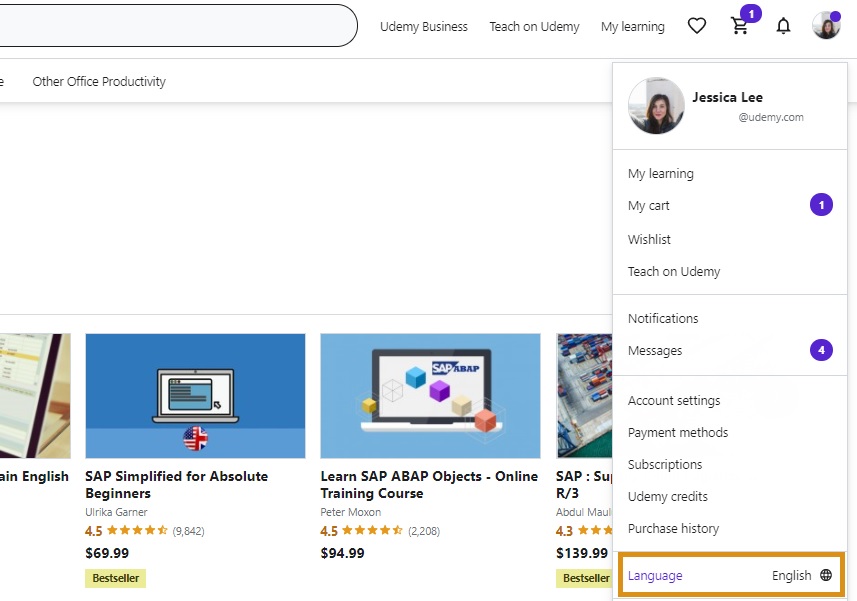Screen dimensions: 857x601
Task: Open the shopping cart icon
Action: [x=739, y=26]
